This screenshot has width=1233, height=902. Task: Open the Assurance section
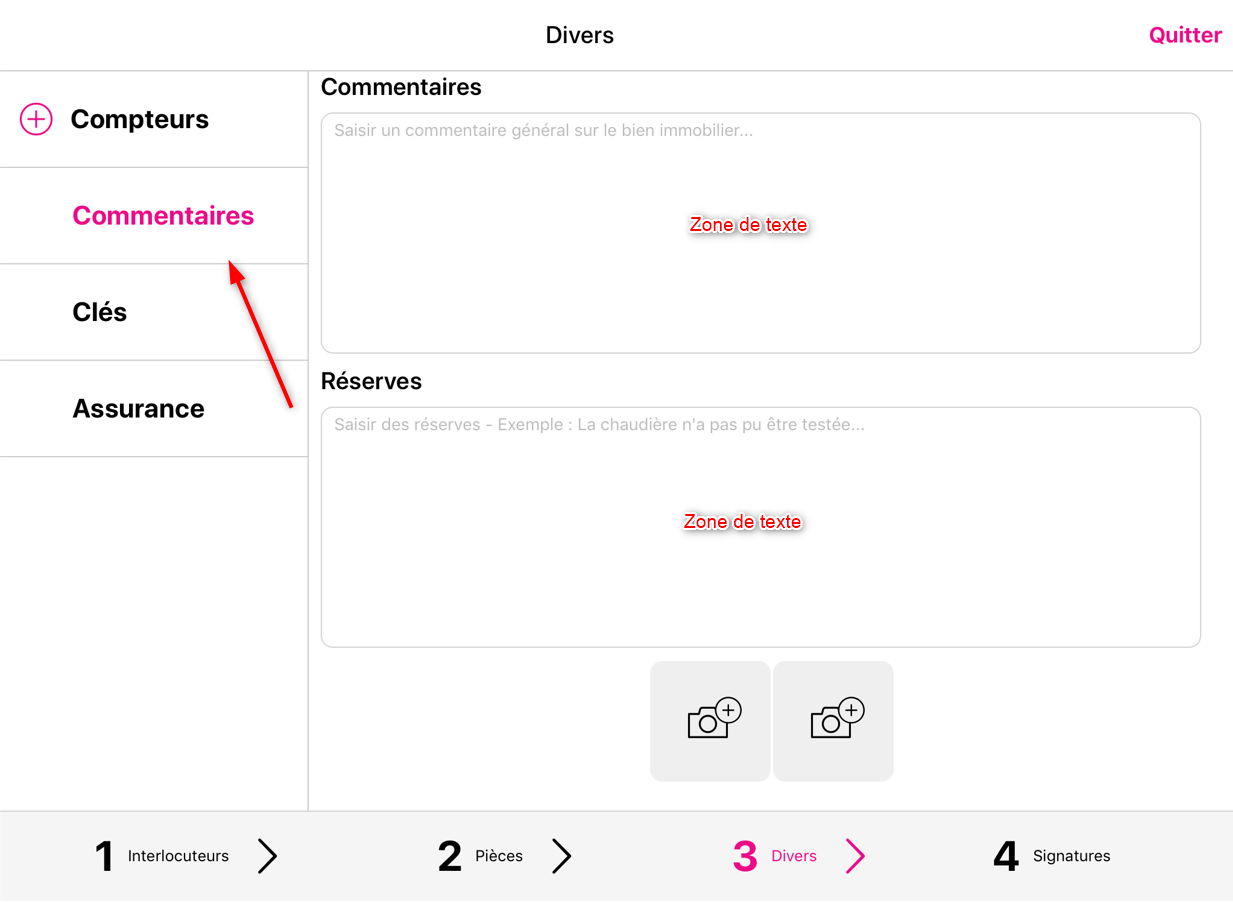(x=154, y=409)
